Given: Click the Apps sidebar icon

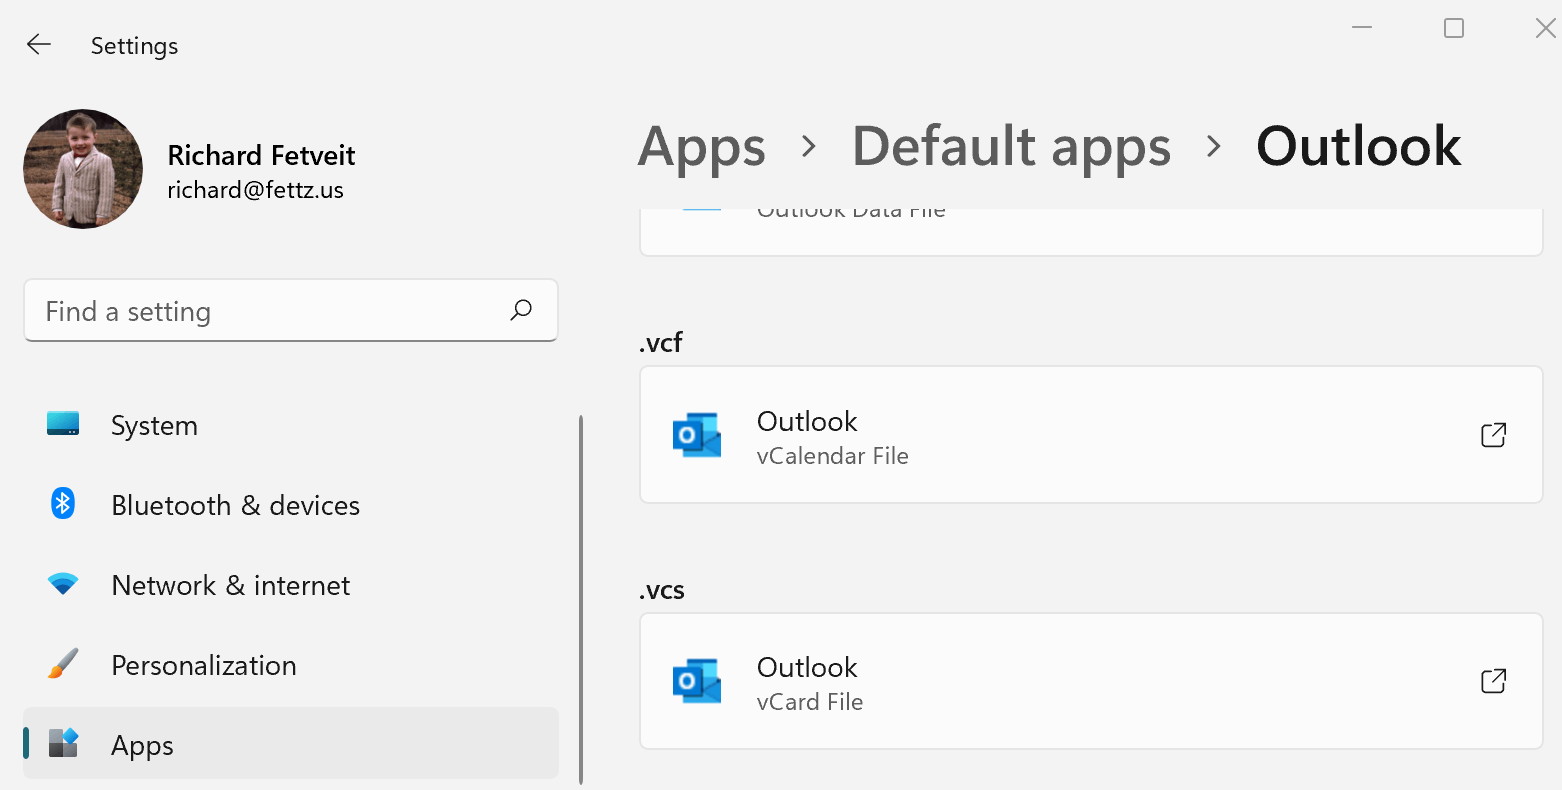Looking at the screenshot, I should point(63,744).
